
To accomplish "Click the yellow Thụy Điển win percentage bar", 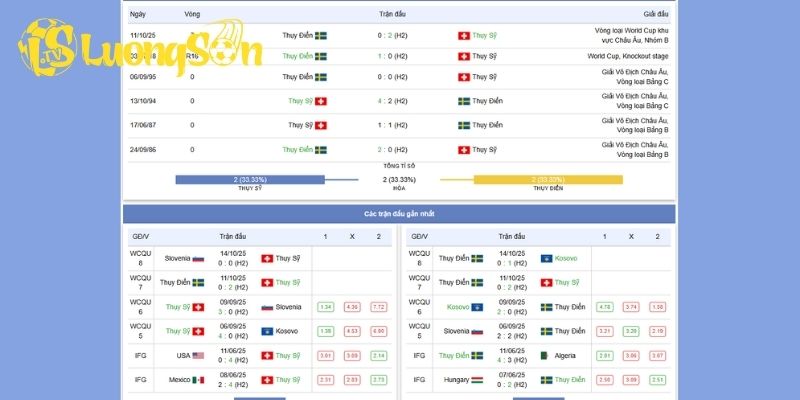I will pyautogui.click(x=547, y=180).
